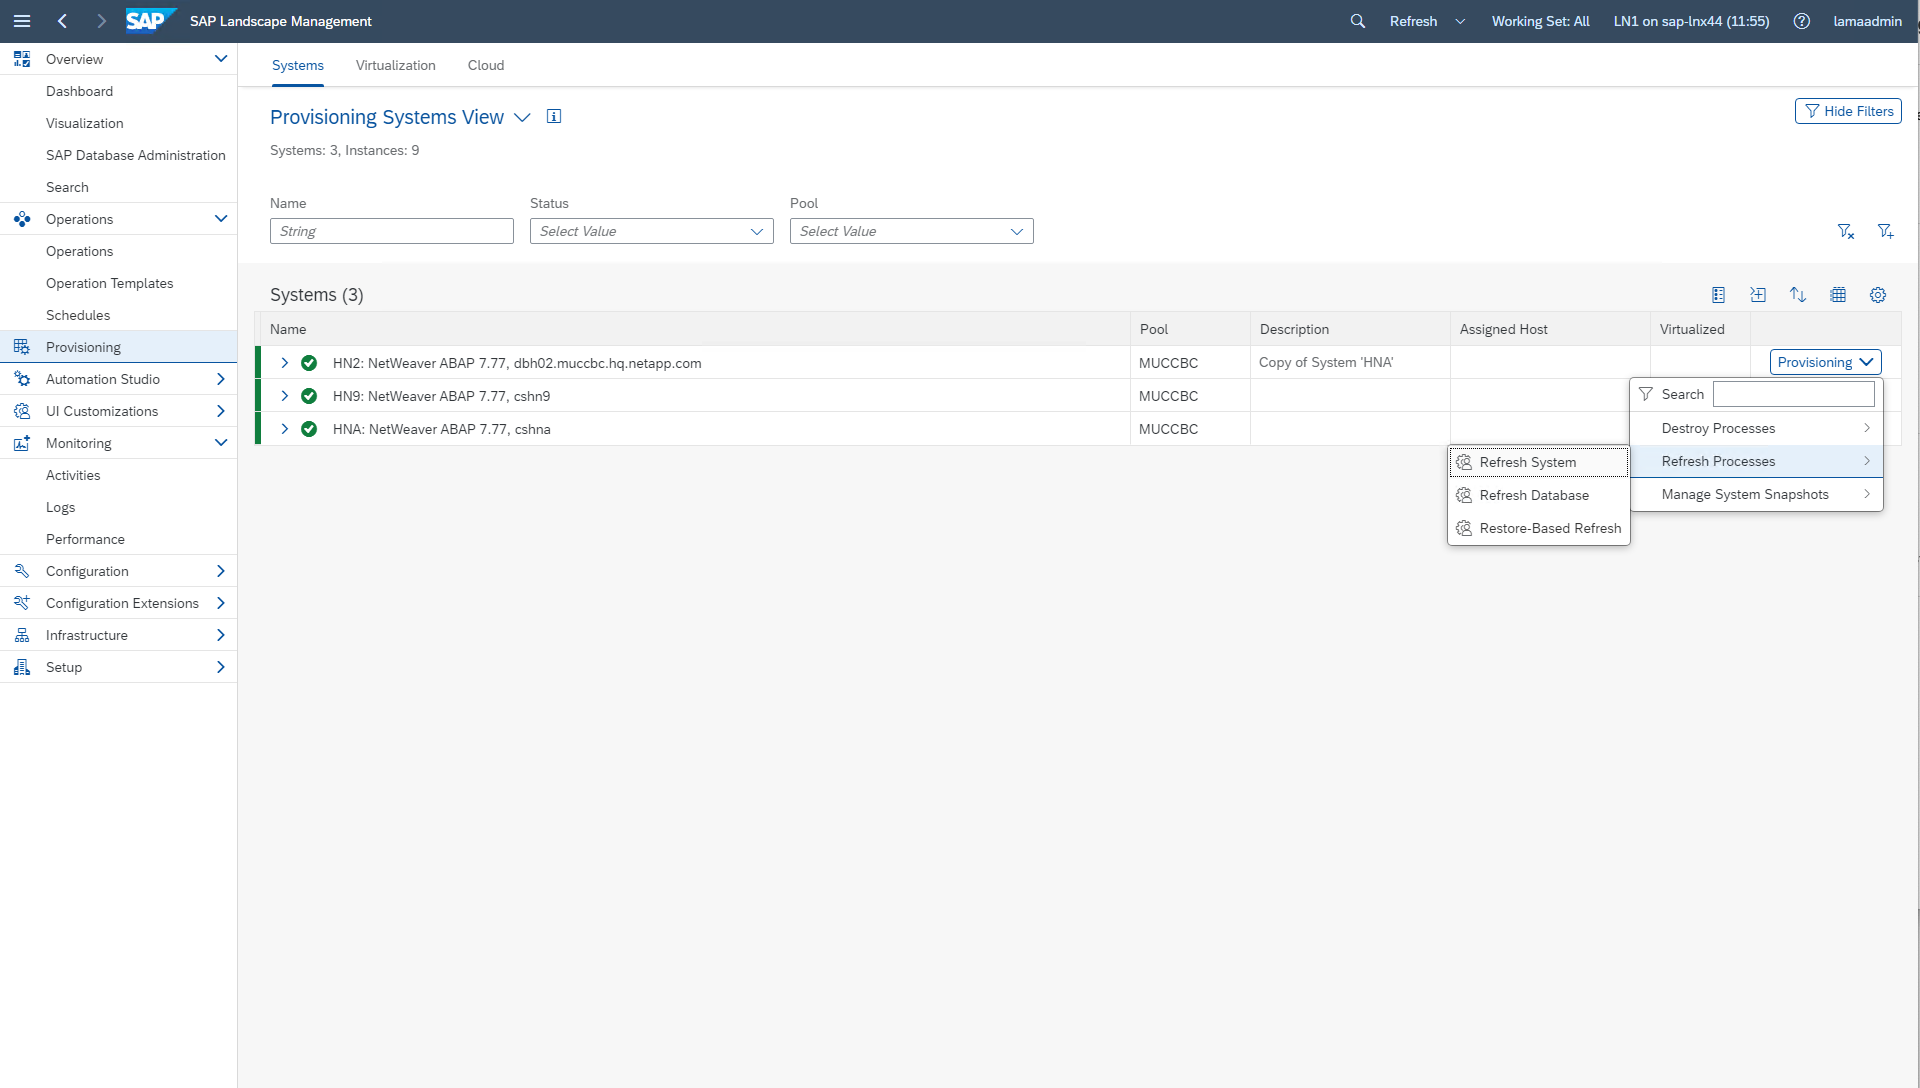Click the add filter icon

[1885, 232]
